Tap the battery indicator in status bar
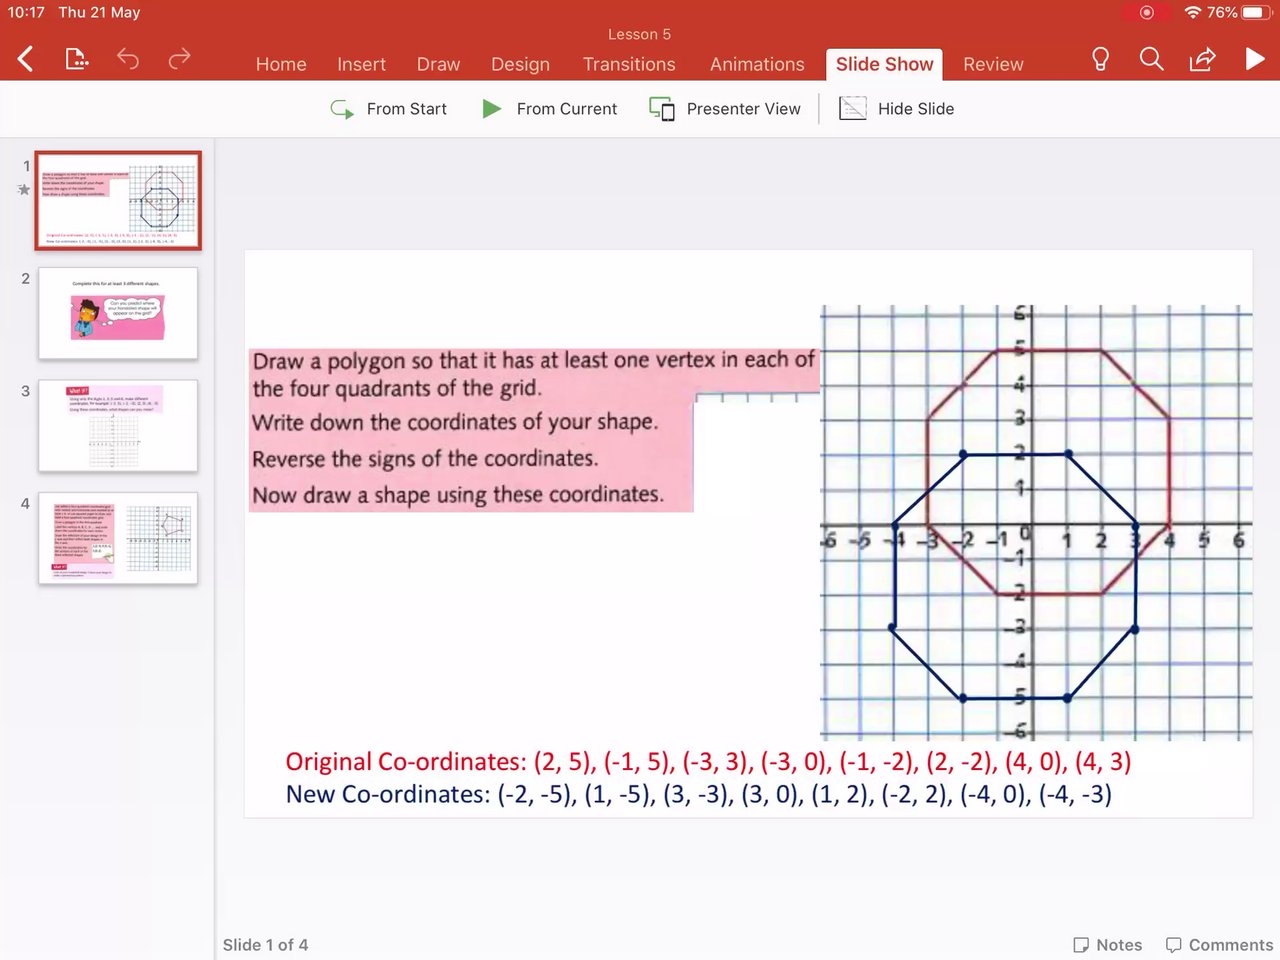Viewport: 1280px width, 960px height. (x=1258, y=13)
